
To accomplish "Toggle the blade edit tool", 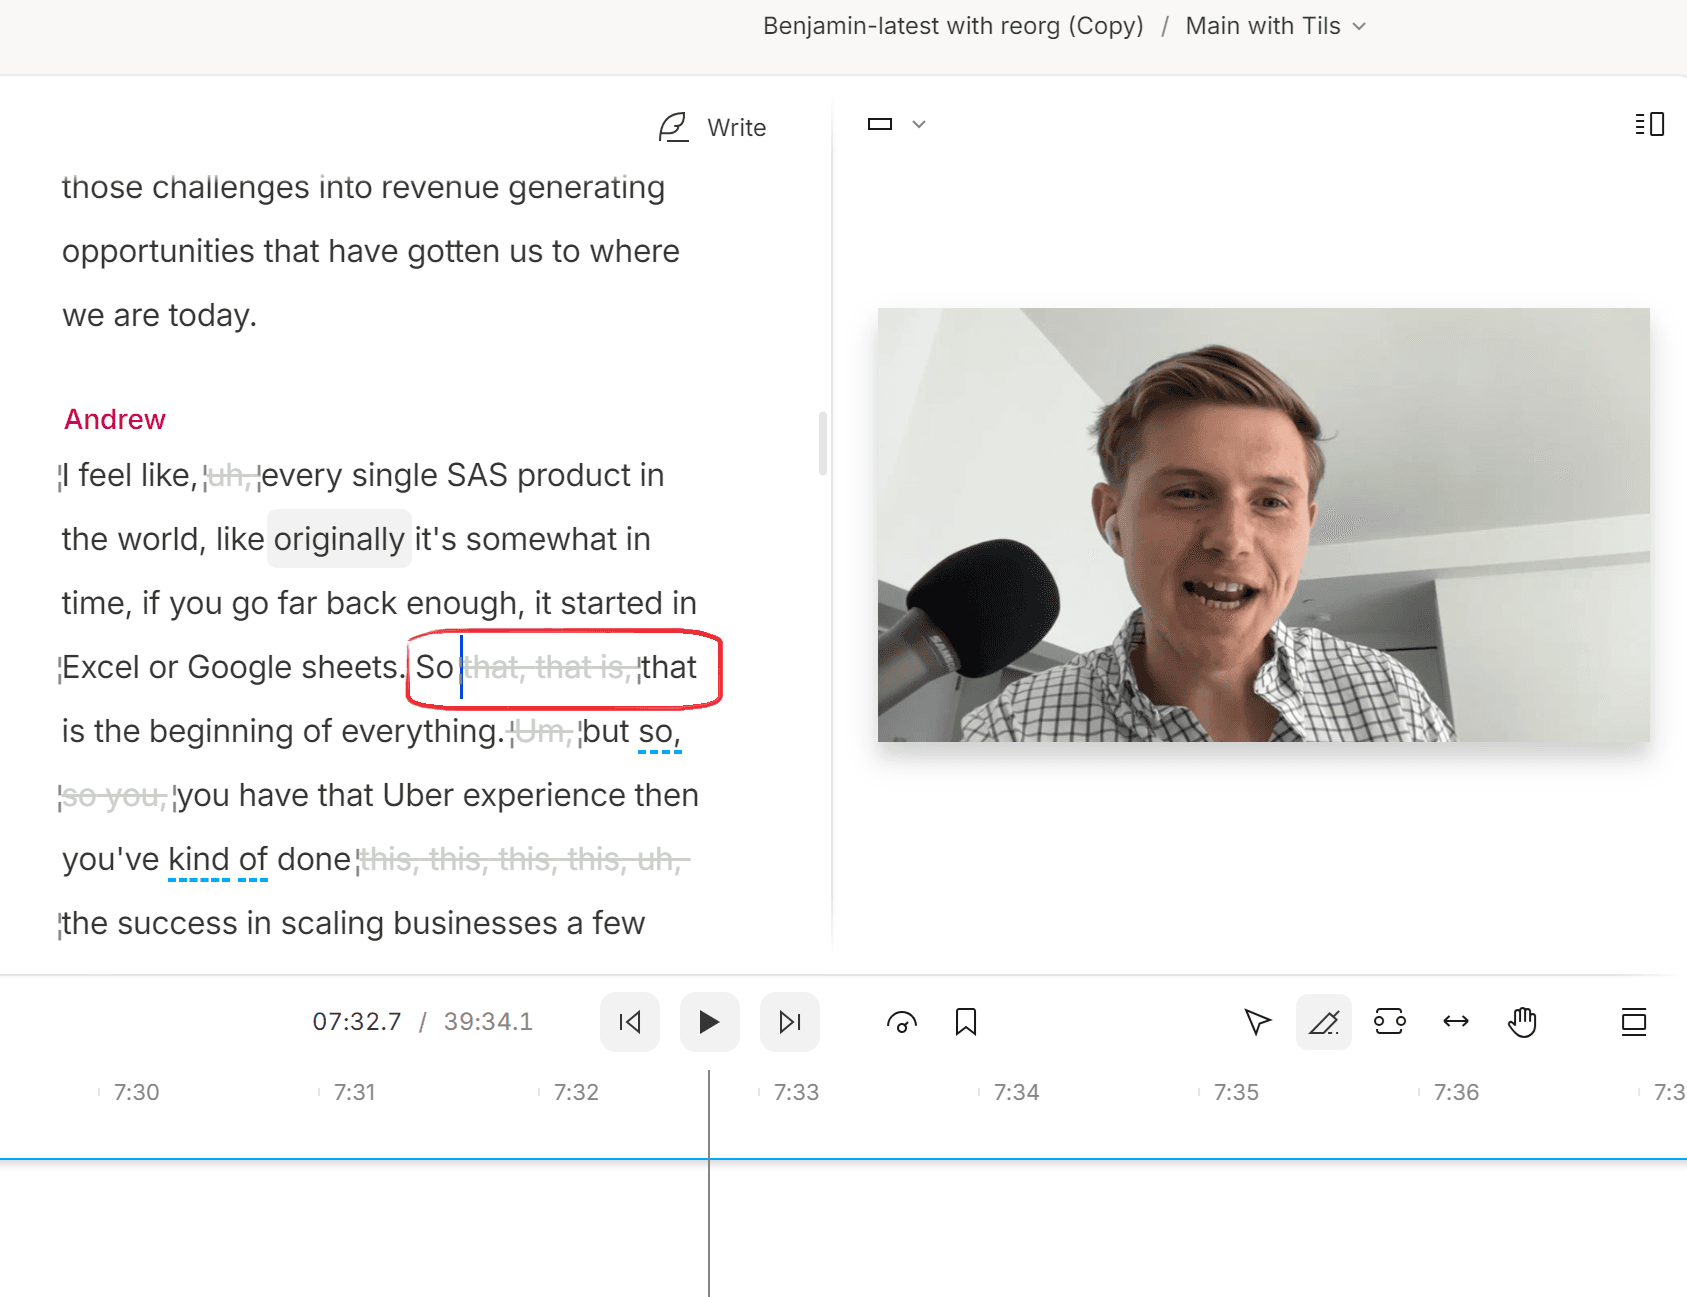I will tap(1323, 1021).
